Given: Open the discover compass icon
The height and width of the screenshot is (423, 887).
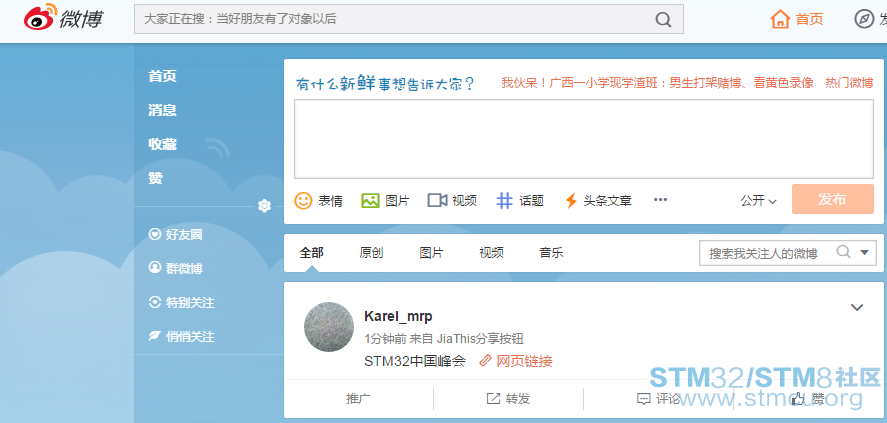Looking at the screenshot, I should click(x=864, y=19).
